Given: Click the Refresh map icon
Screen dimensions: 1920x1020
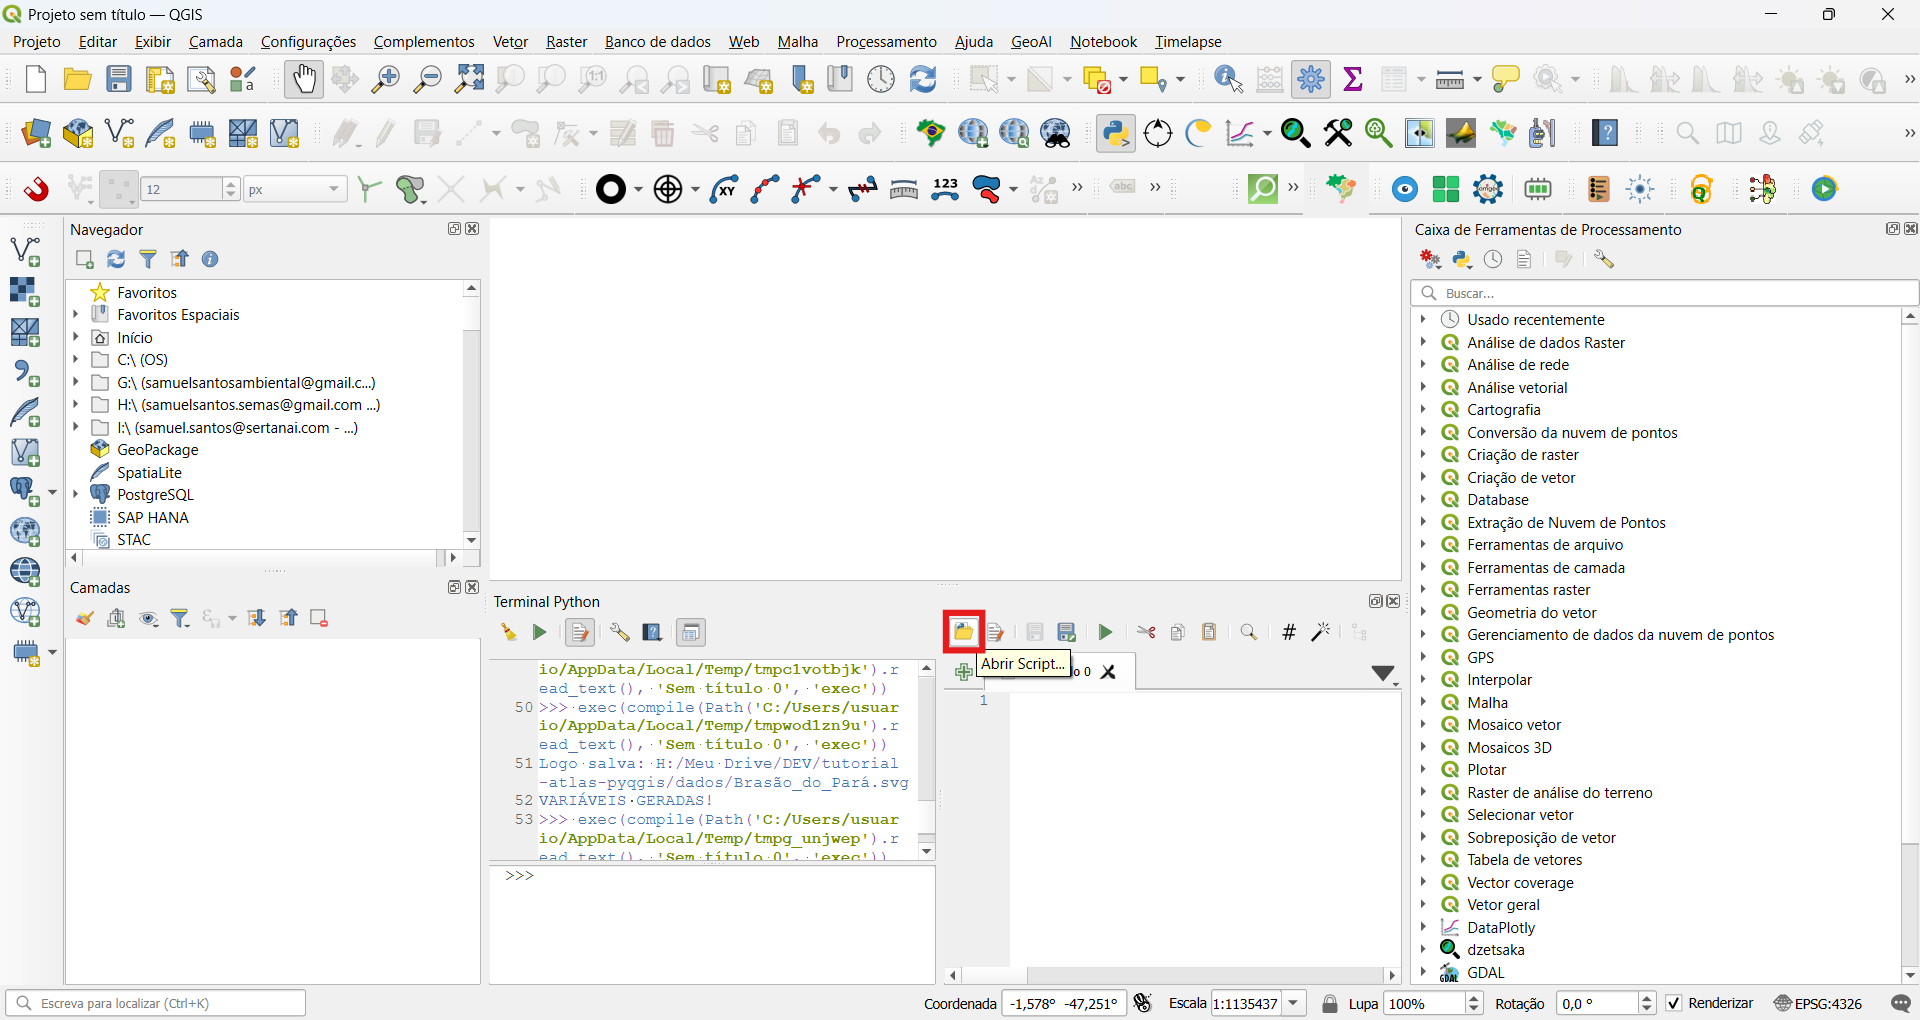Looking at the screenshot, I should tap(923, 79).
